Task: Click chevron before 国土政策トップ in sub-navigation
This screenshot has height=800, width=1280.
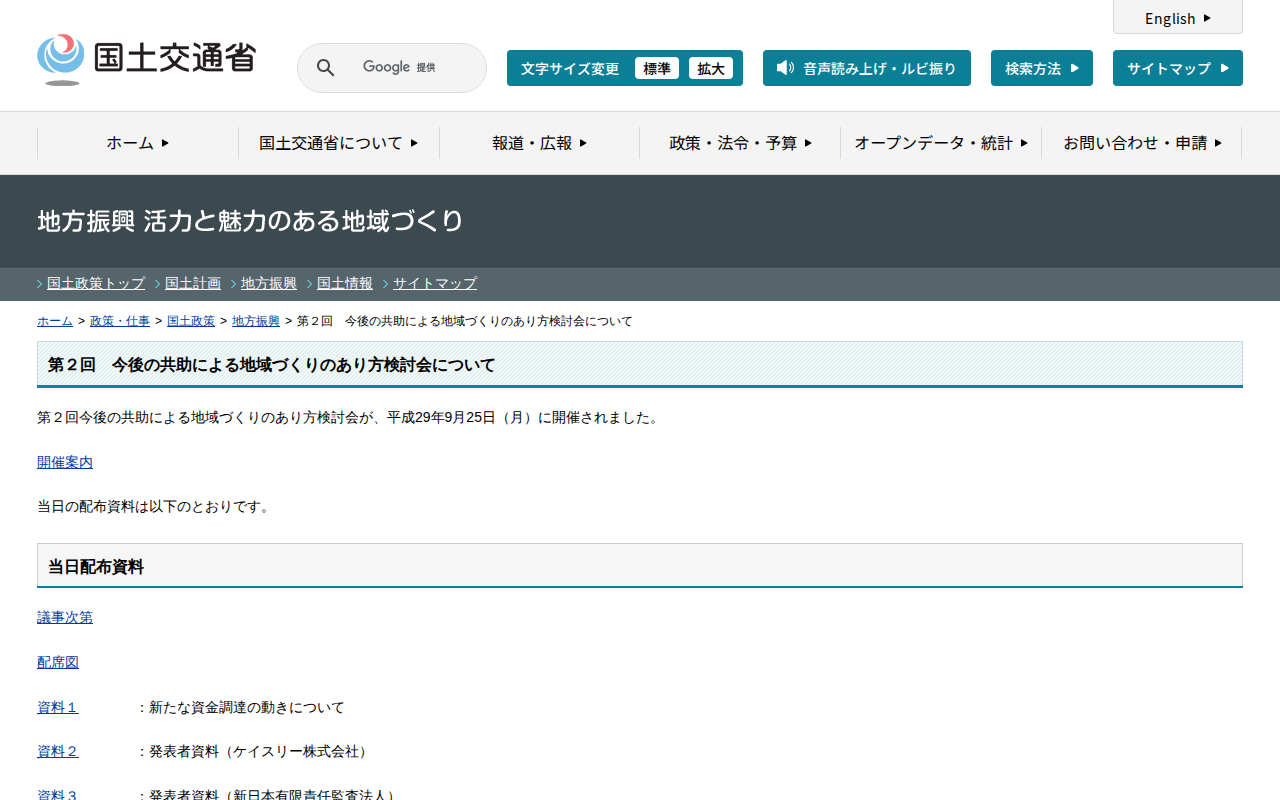Action: 40,284
